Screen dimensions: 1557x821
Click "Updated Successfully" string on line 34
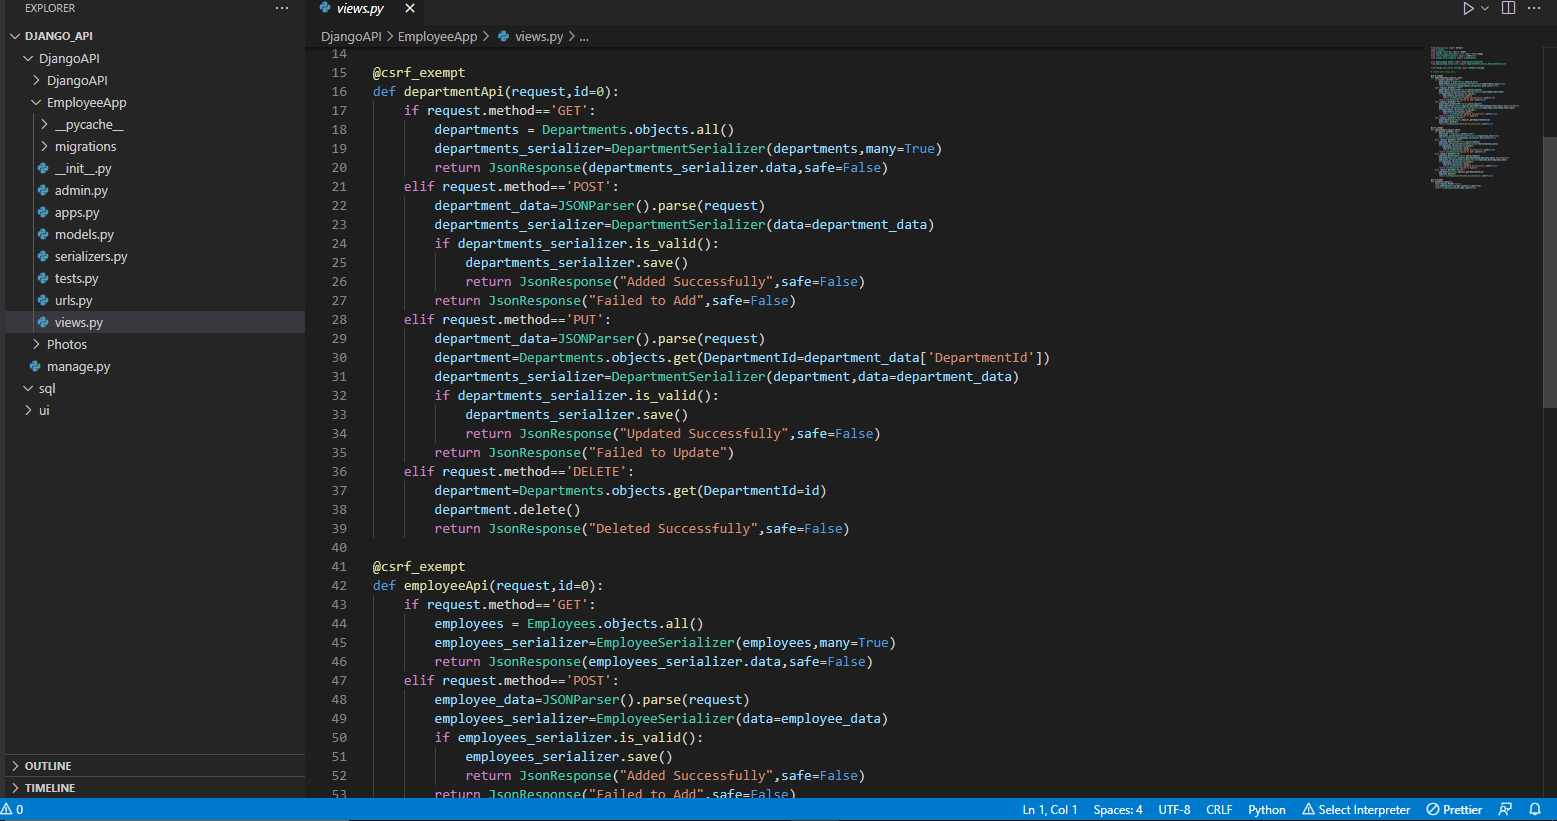(704, 433)
